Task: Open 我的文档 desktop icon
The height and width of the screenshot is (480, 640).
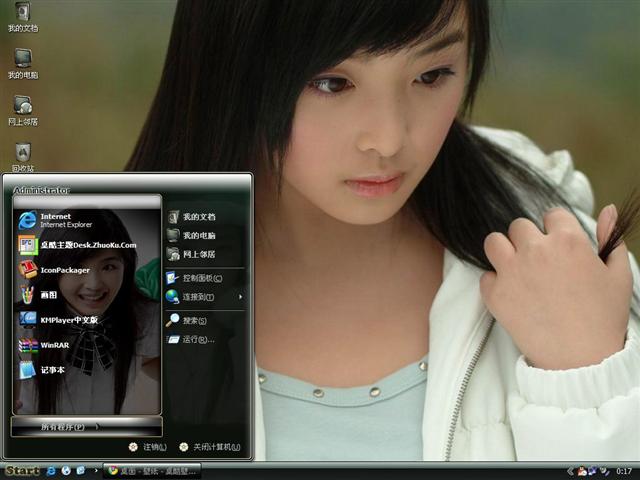Action: [x=23, y=17]
